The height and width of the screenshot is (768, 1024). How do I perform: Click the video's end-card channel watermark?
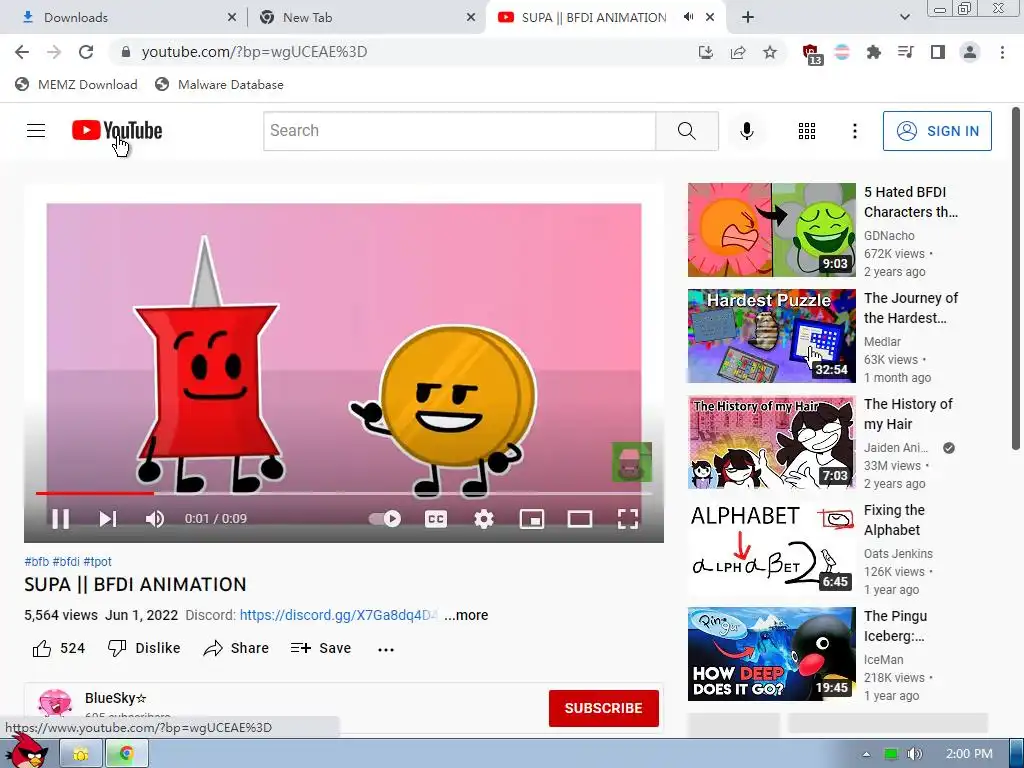(x=632, y=462)
